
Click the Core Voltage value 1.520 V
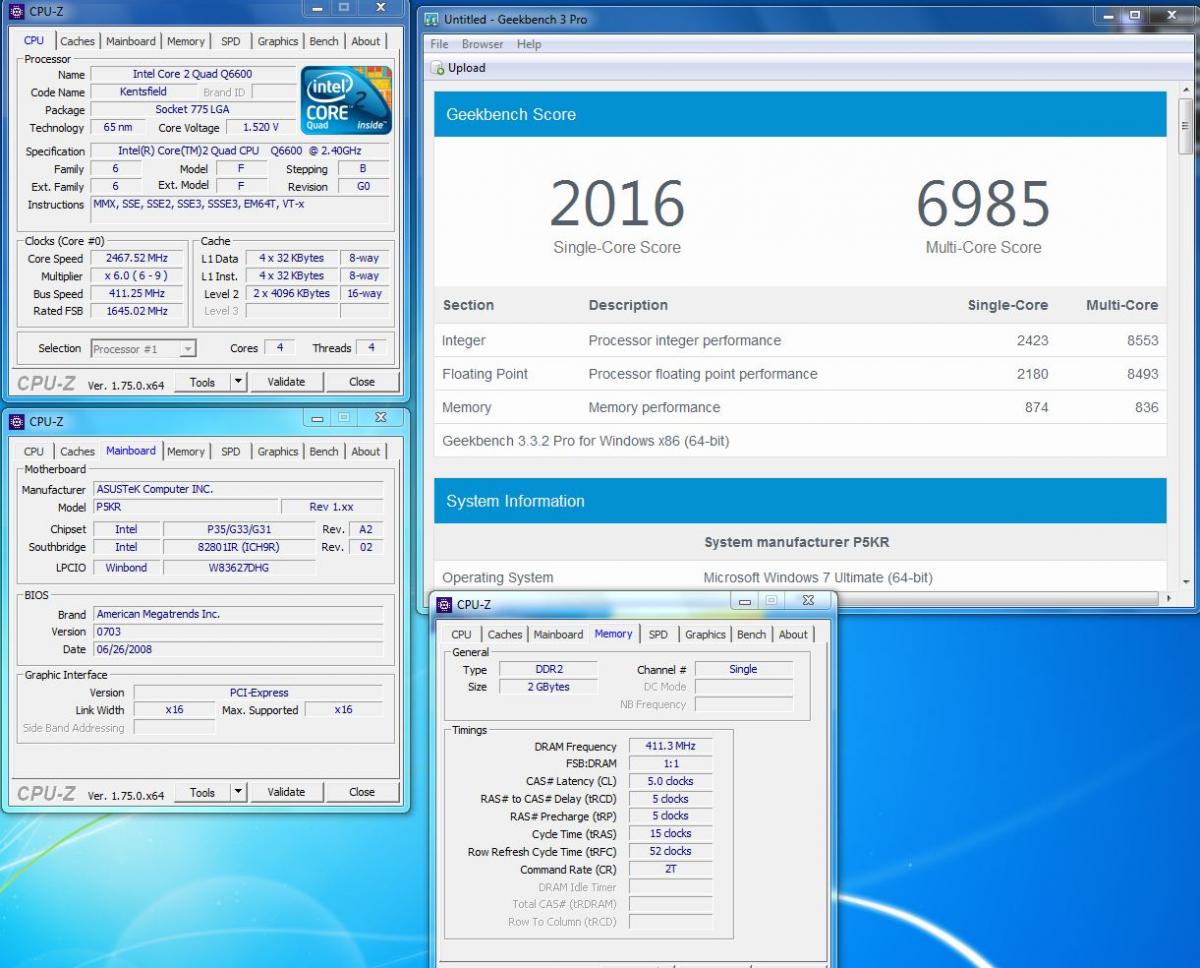coord(260,128)
